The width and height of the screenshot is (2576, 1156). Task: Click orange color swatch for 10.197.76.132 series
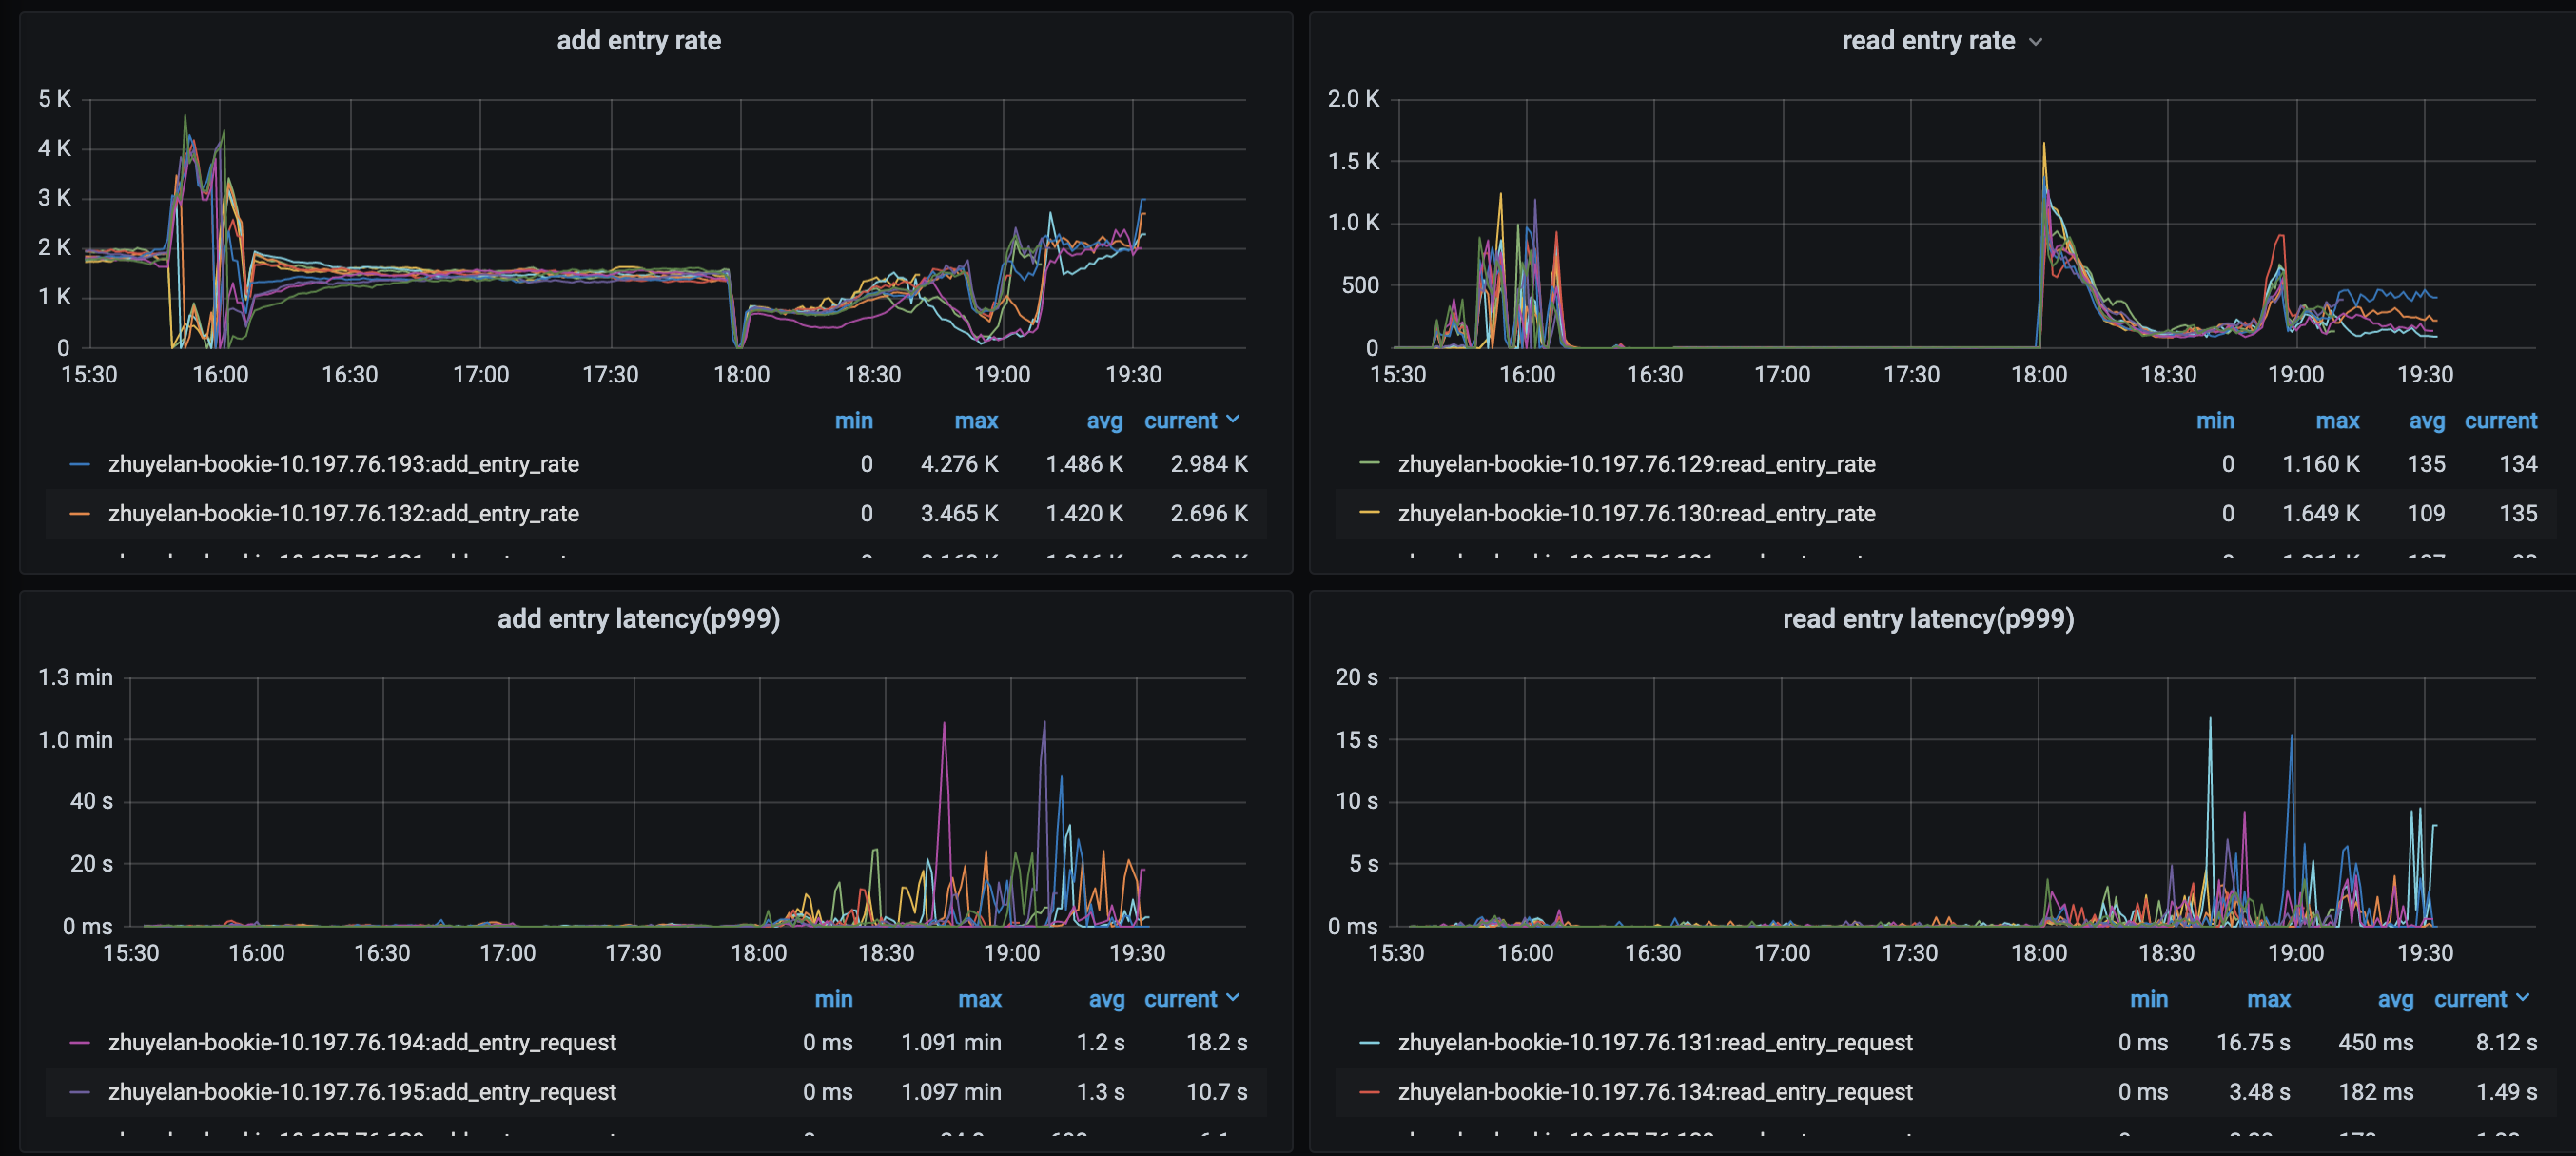click(x=80, y=514)
